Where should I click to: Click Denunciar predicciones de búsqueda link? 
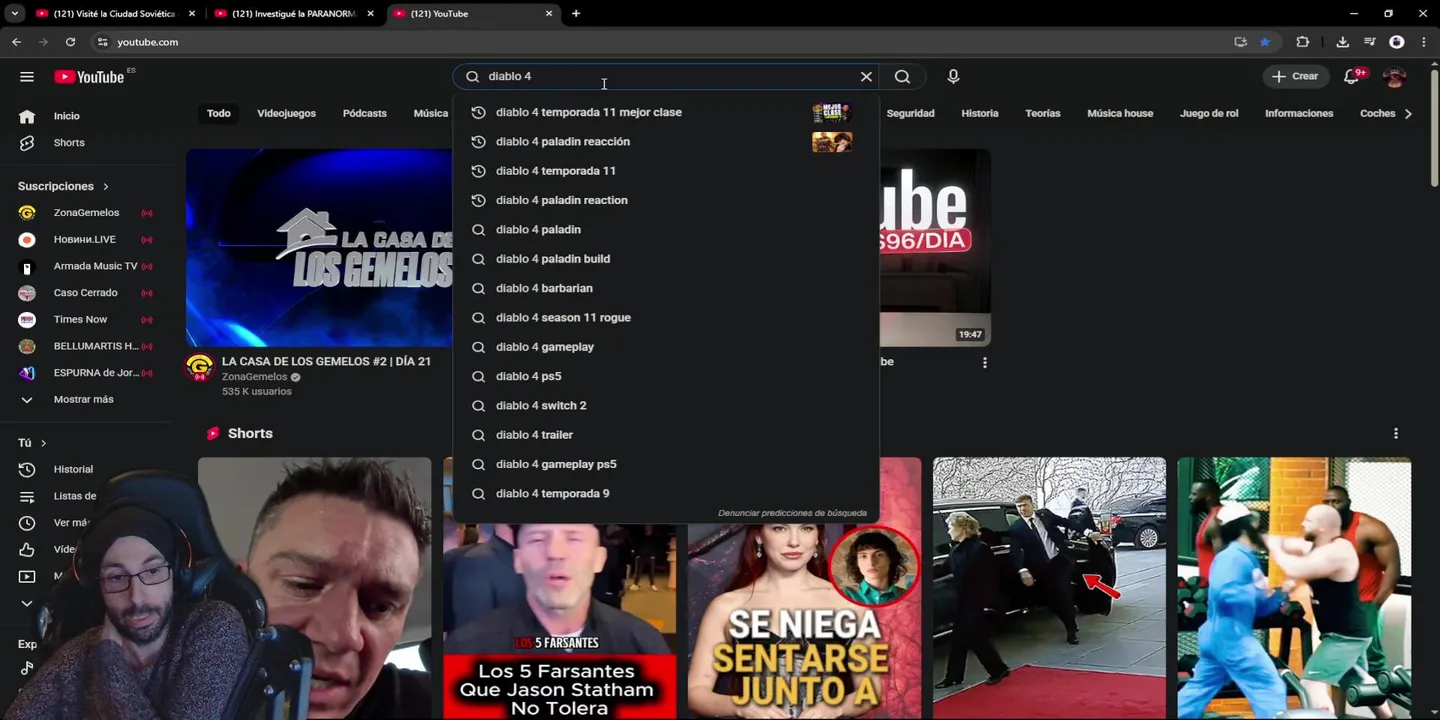click(792, 514)
